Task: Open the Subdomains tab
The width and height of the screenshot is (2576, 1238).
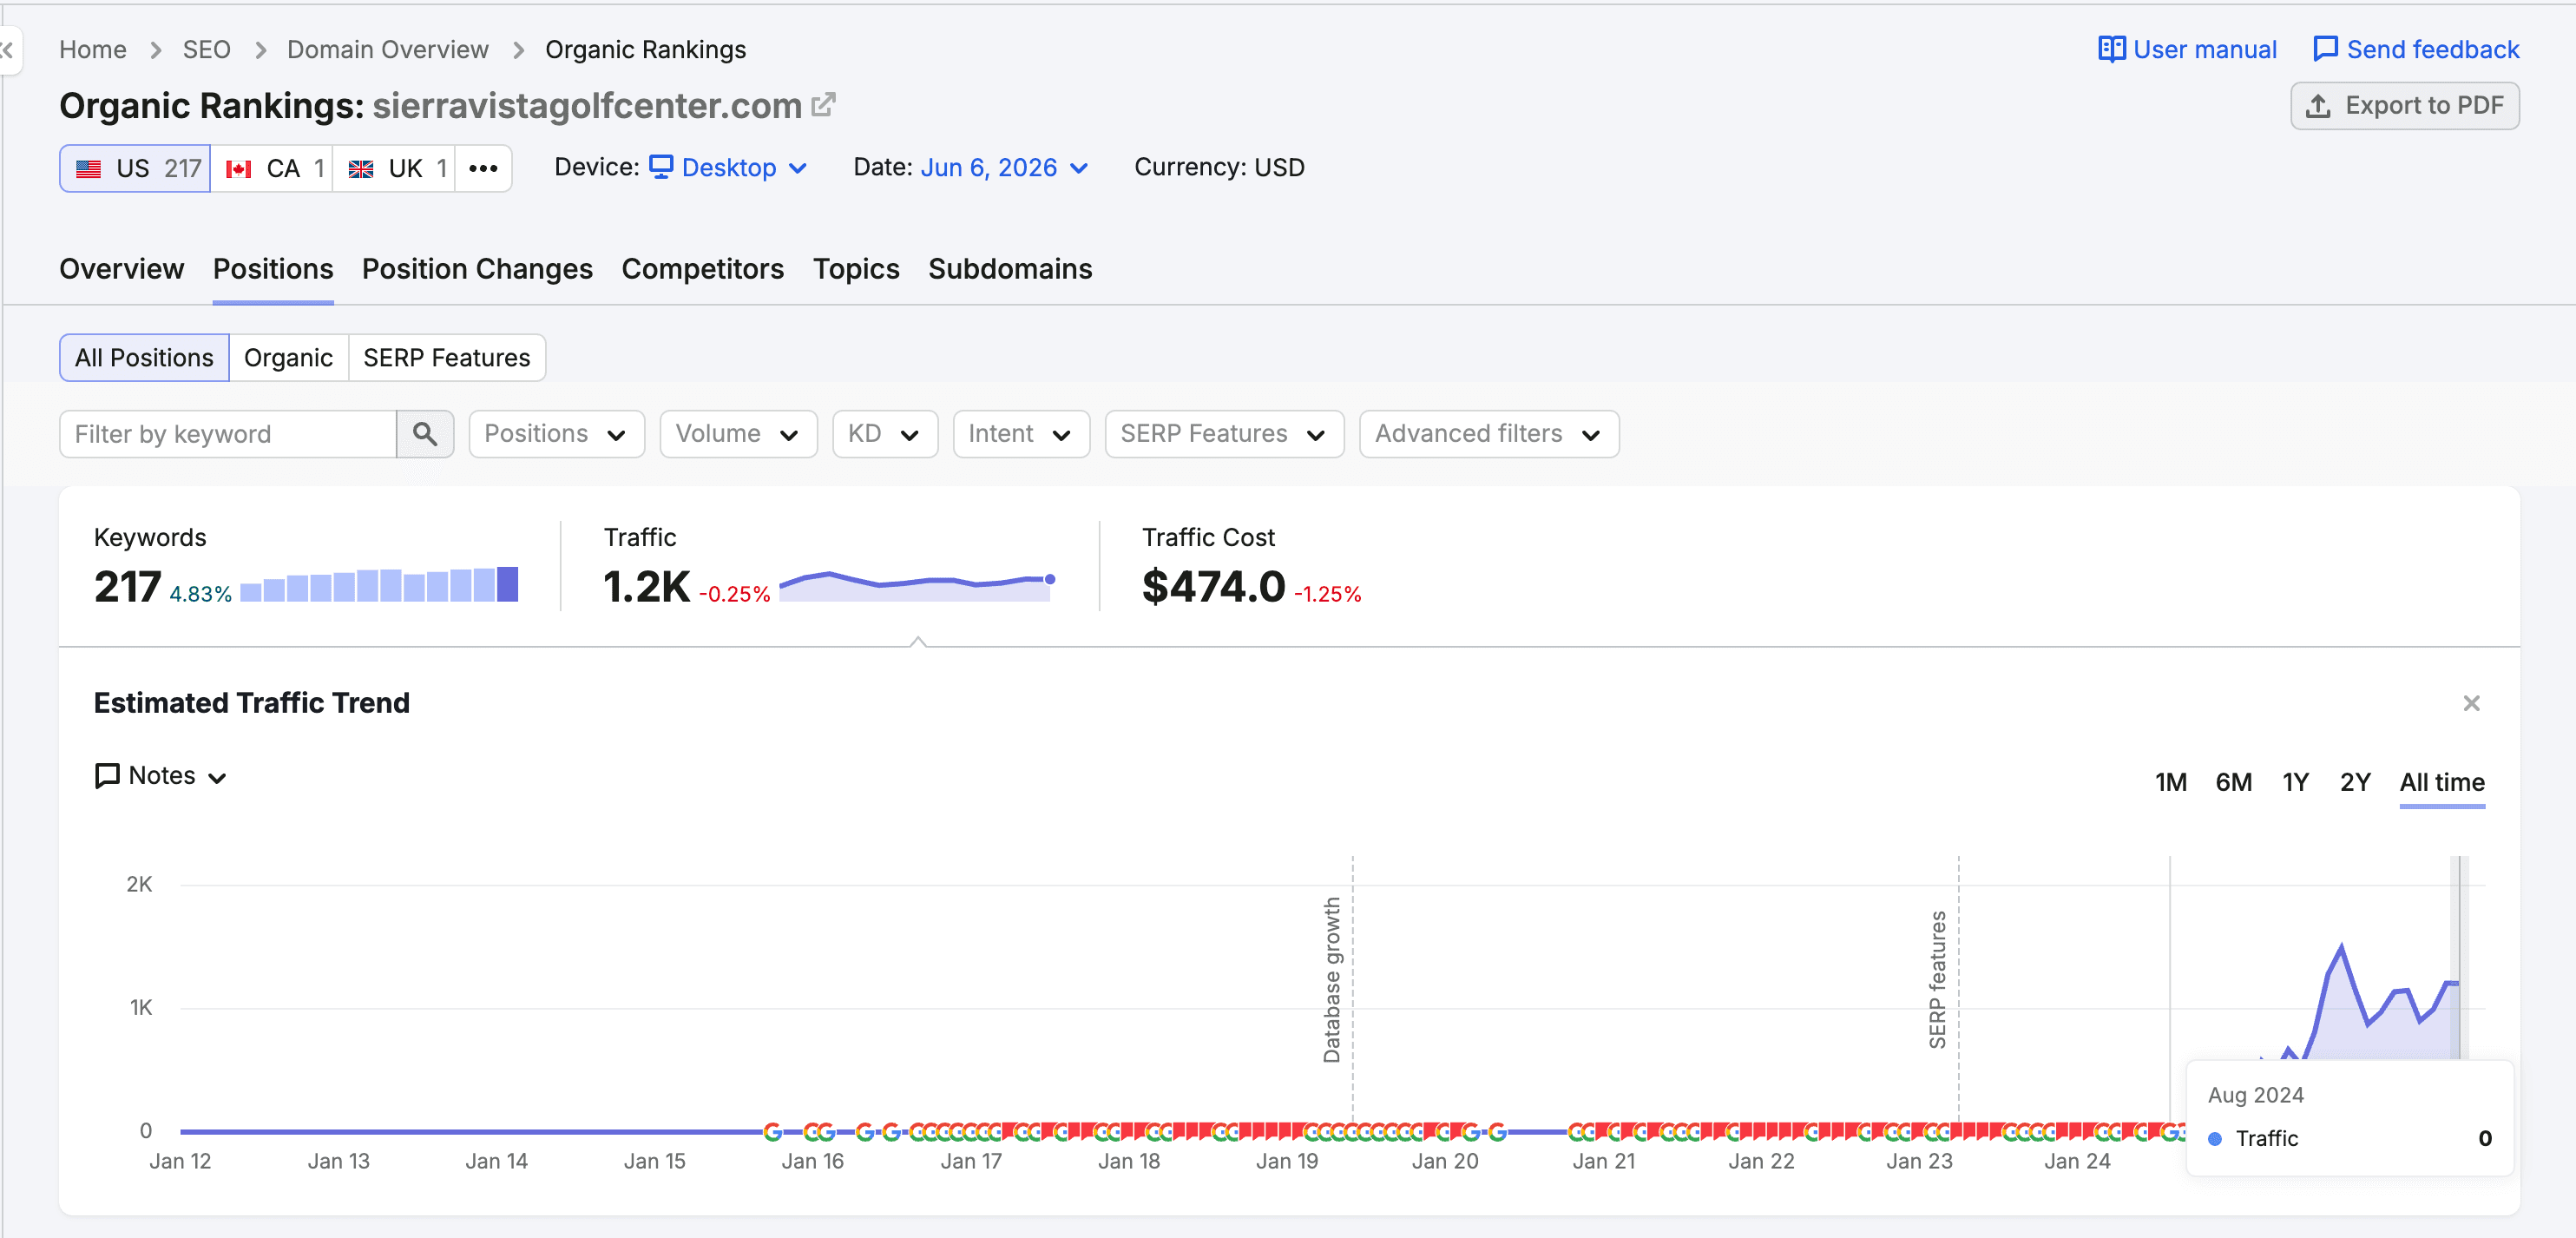Action: (x=1010, y=269)
